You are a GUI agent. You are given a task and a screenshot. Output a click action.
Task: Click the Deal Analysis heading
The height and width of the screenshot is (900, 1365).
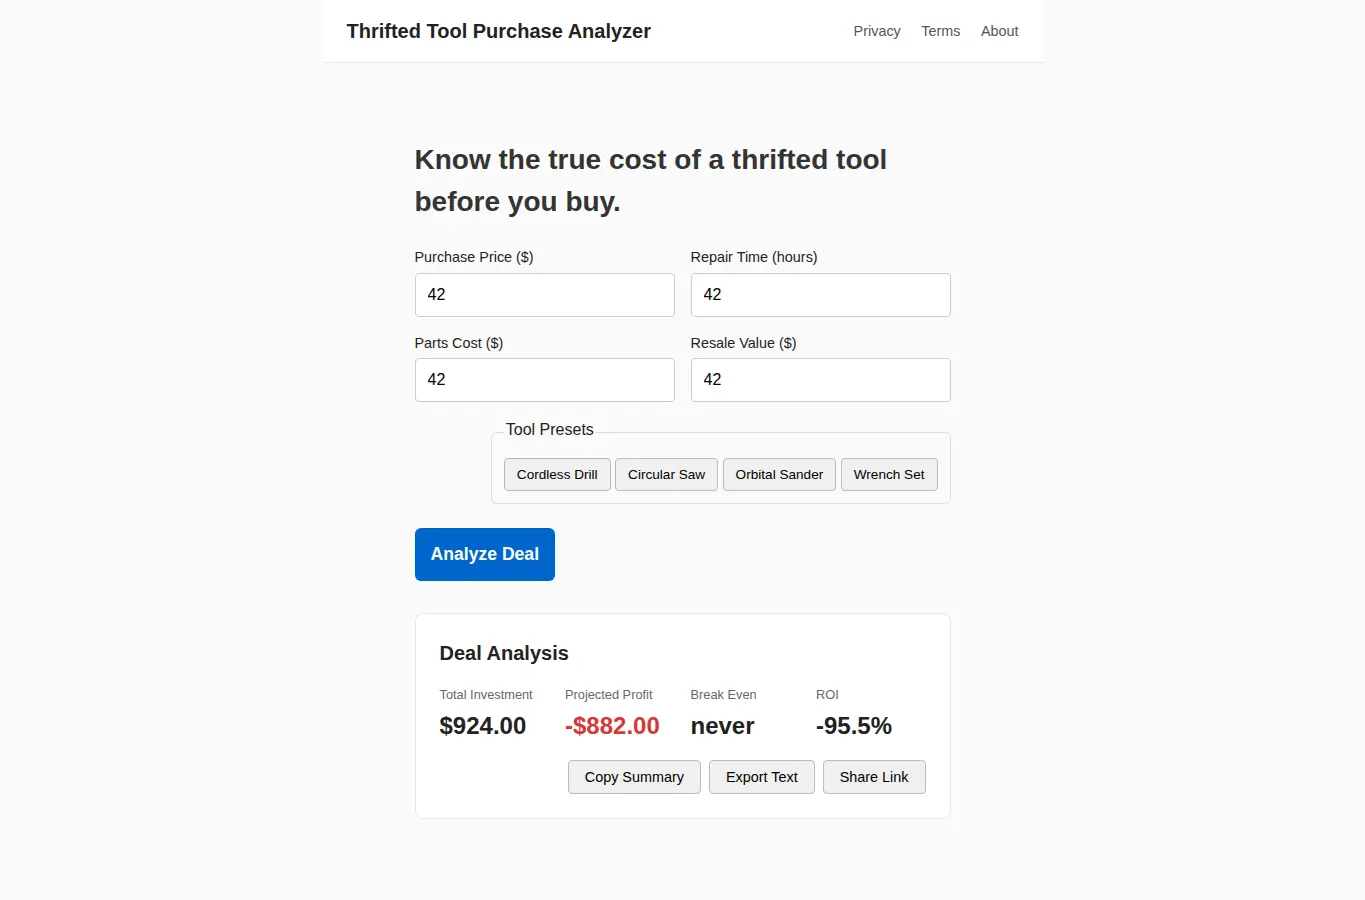pyautogui.click(x=504, y=653)
